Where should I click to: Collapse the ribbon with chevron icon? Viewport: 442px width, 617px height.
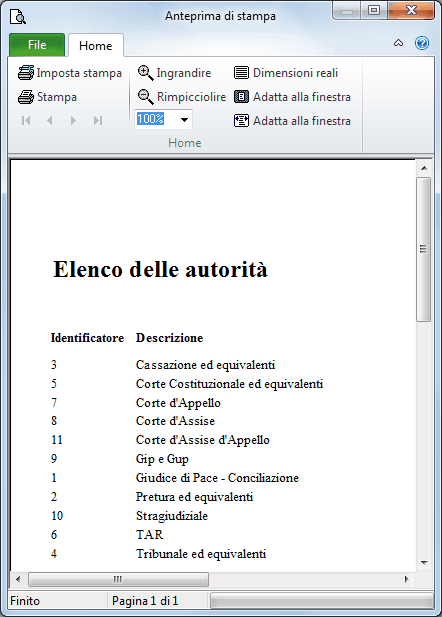(398, 43)
